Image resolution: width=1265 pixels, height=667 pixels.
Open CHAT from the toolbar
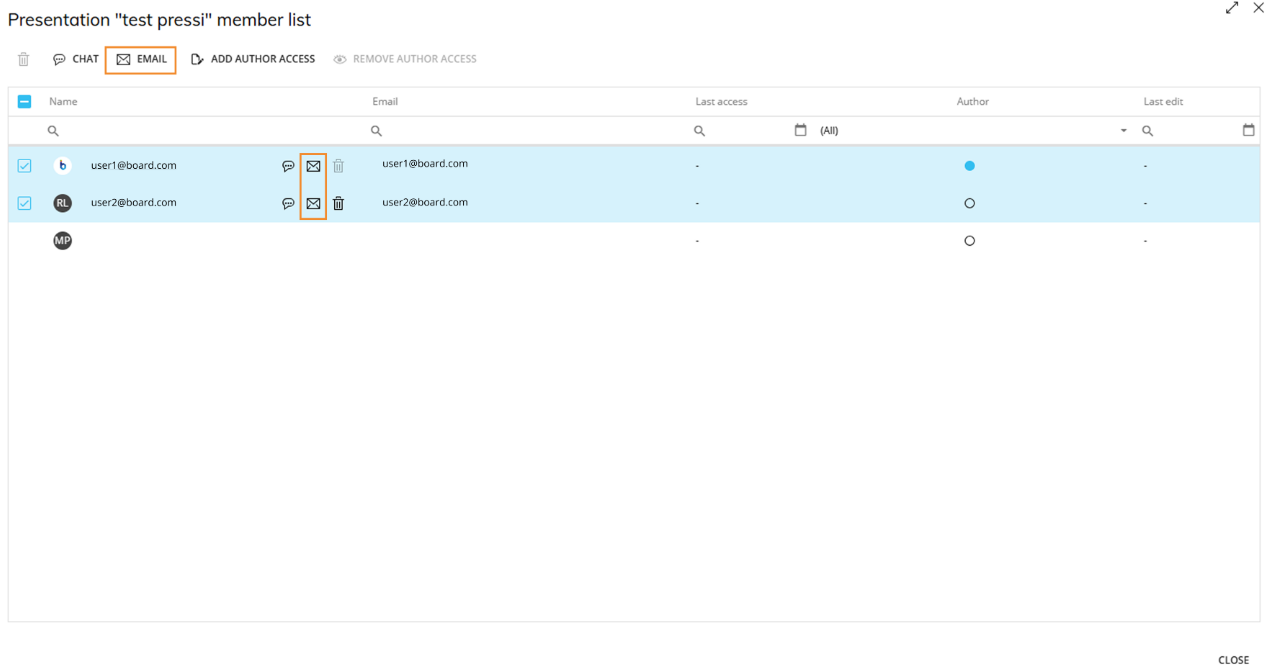76,60
